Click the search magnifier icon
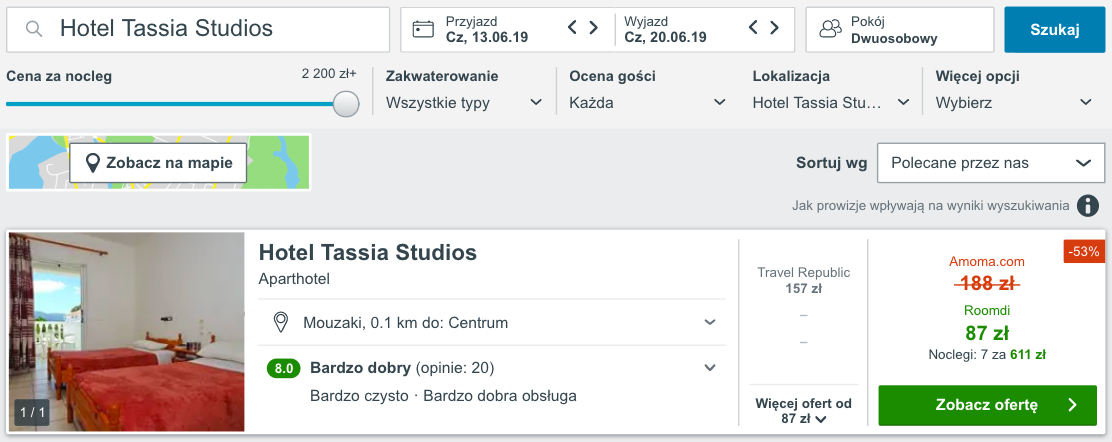The height and width of the screenshot is (442, 1112). pyautogui.click(x=34, y=30)
